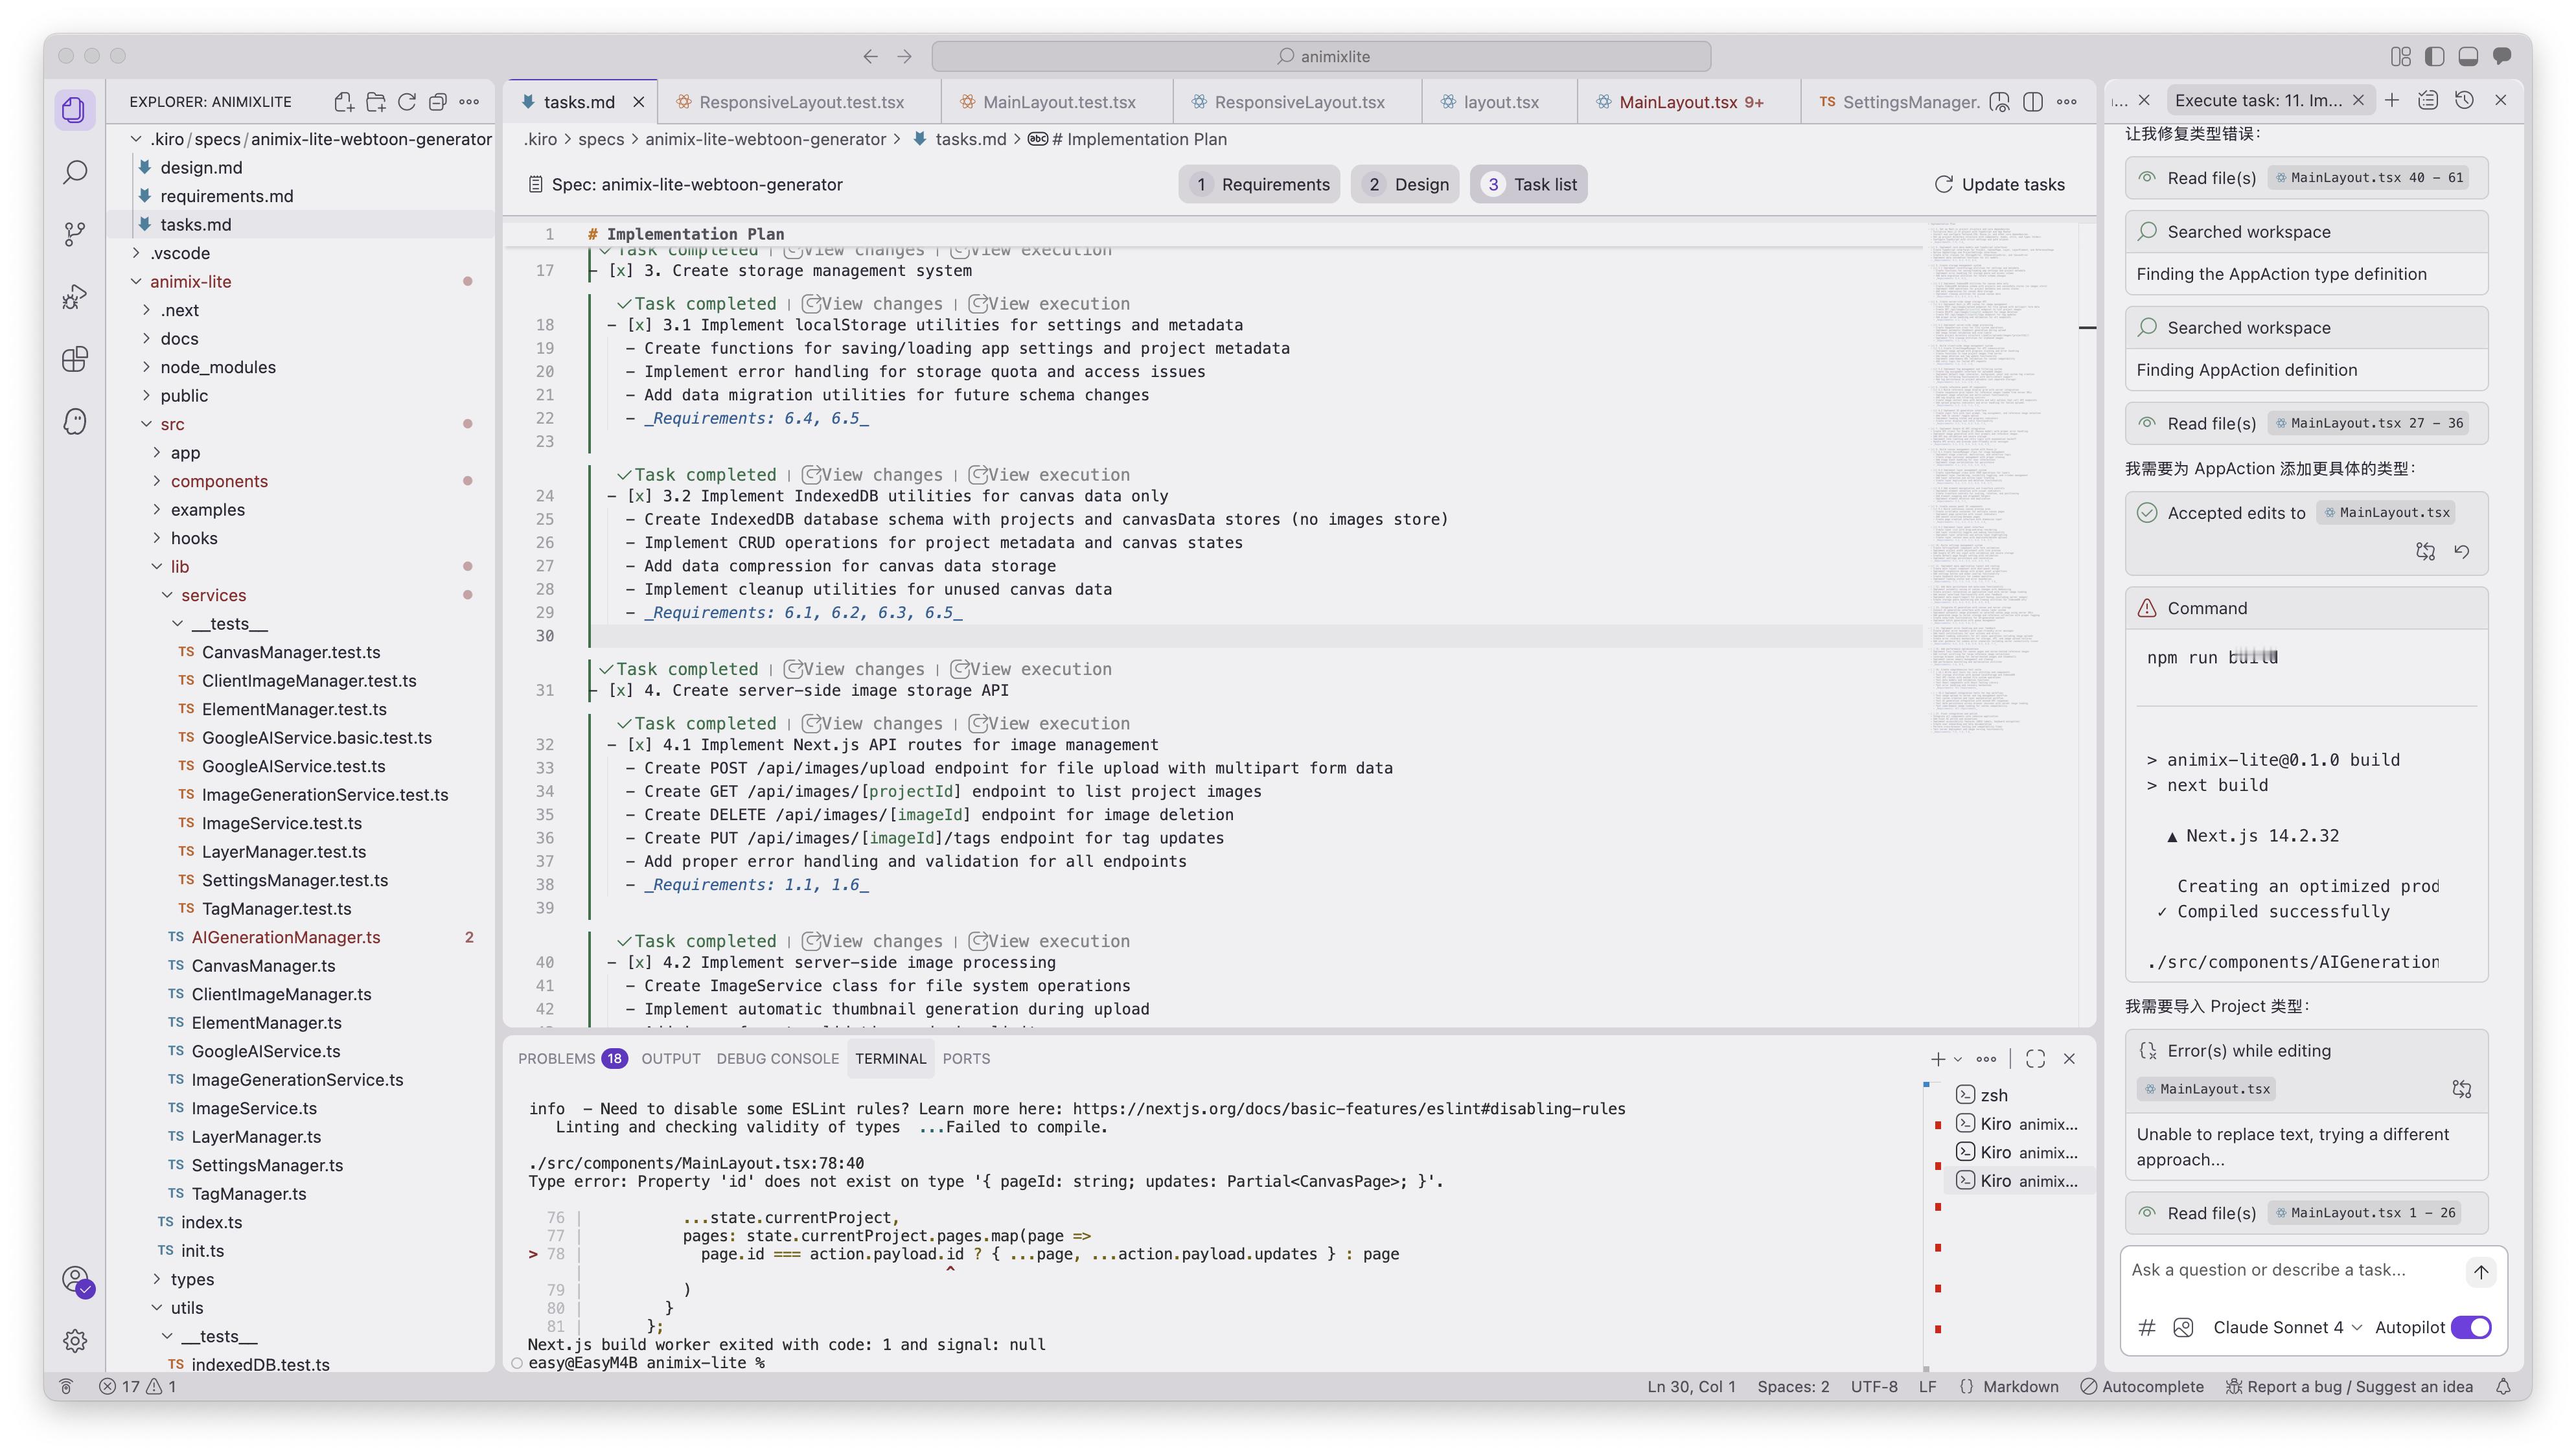Screen dimensions: 2576x1455
Task: Collapse the src folder
Action: point(147,424)
